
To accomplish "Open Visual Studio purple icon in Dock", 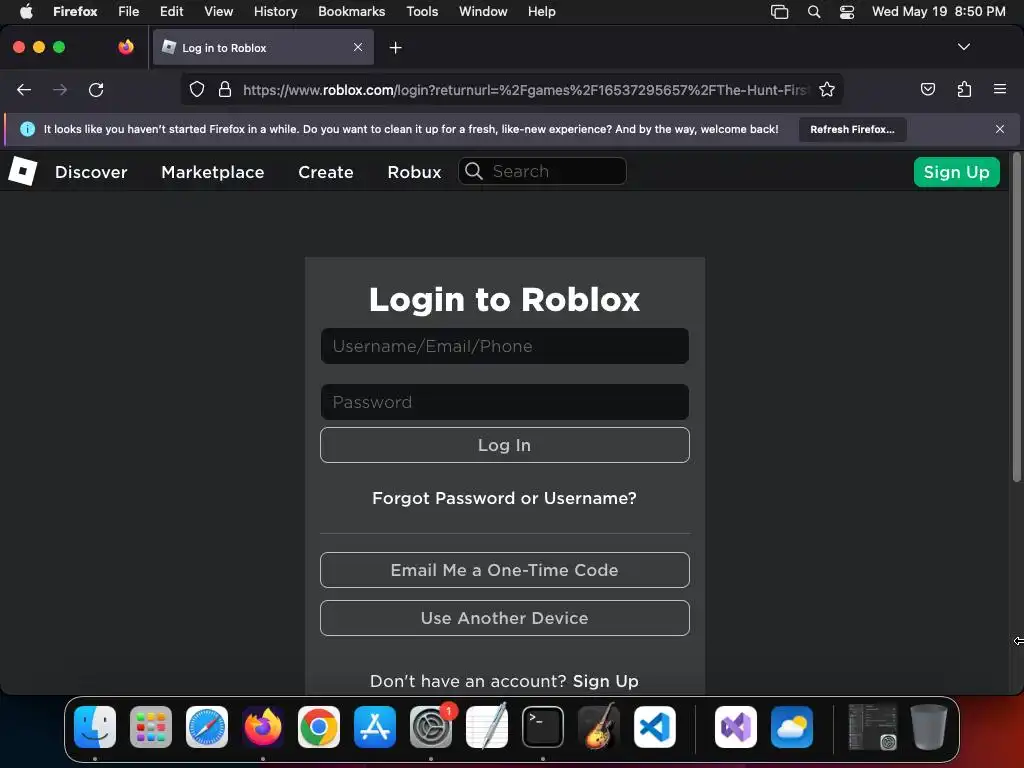I will [736, 727].
